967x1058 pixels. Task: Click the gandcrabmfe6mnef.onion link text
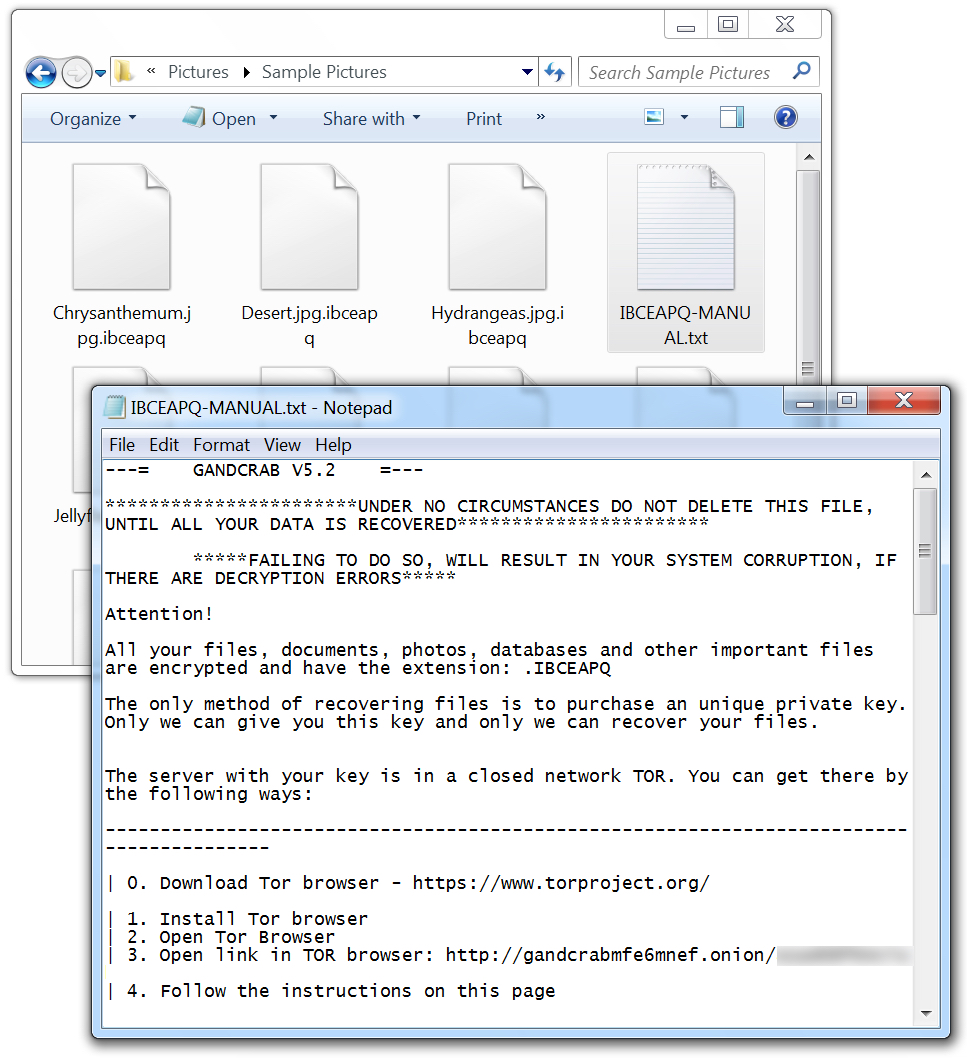pos(610,955)
